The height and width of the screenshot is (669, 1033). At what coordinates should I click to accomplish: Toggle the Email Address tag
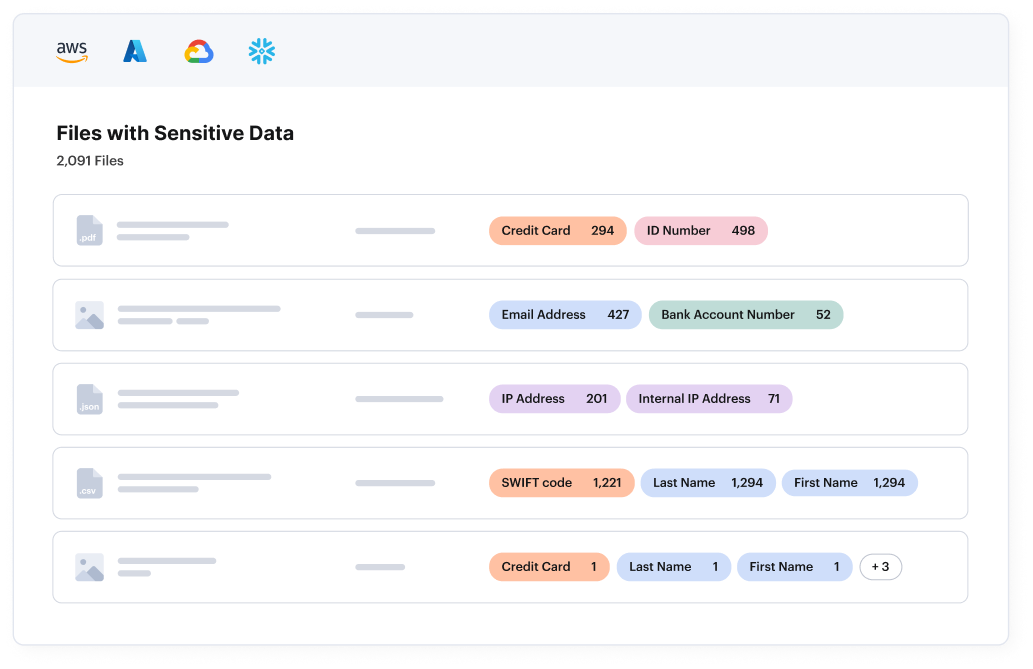point(565,315)
